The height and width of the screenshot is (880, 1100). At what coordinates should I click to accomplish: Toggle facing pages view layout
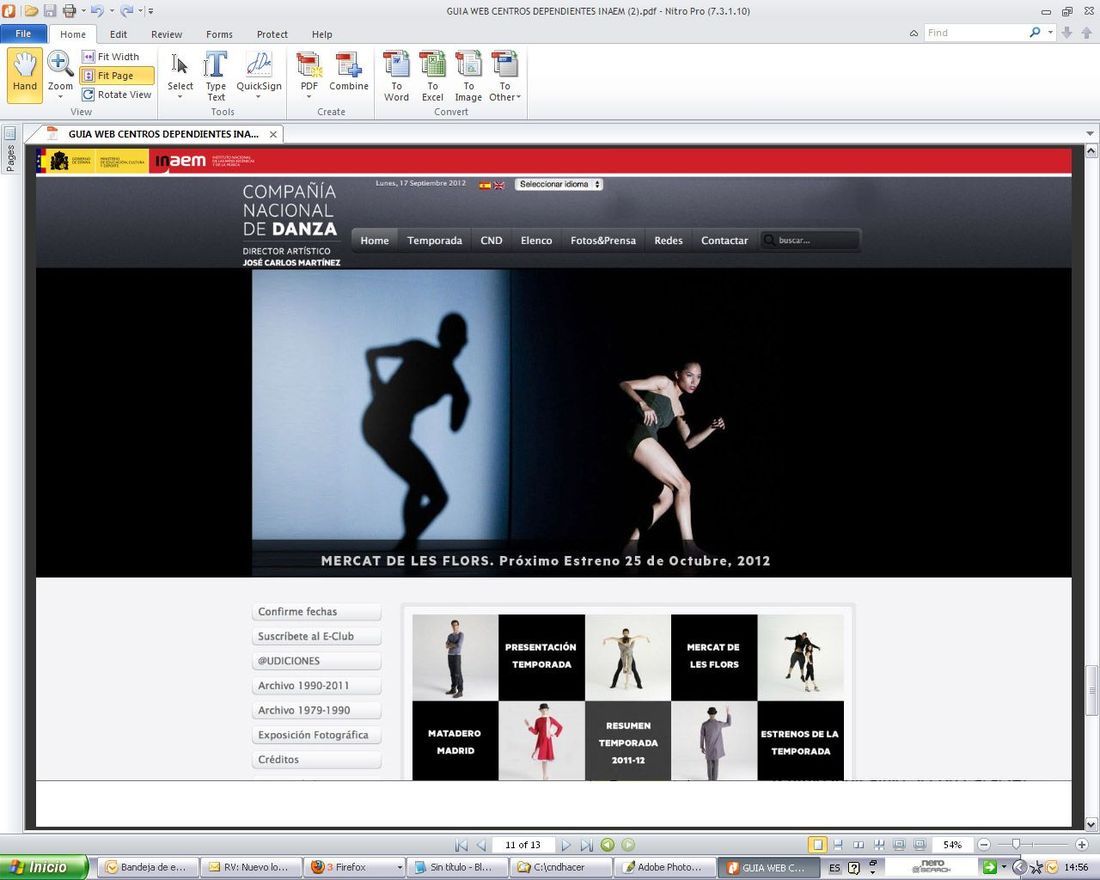(x=858, y=845)
